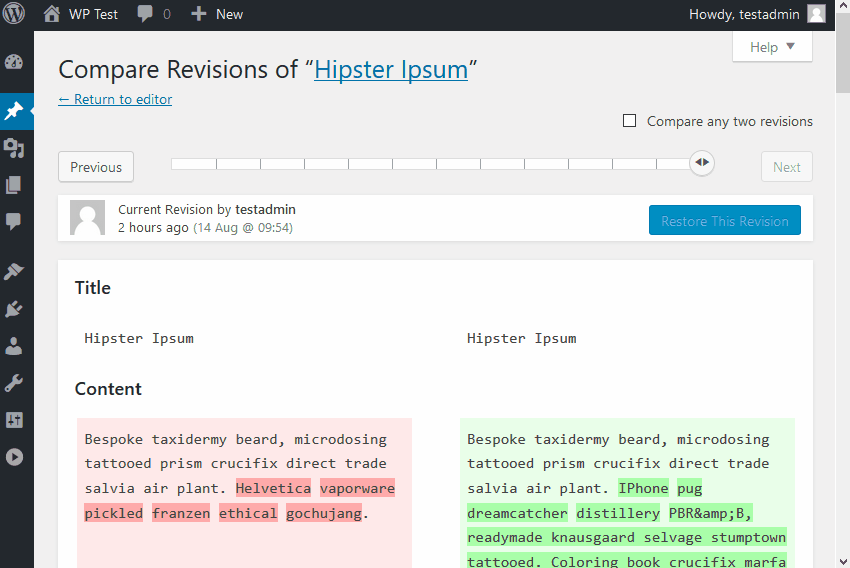The height and width of the screenshot is (568, 850).
Task: Open Users from the sidebar
Action: (x=14, y=346)
